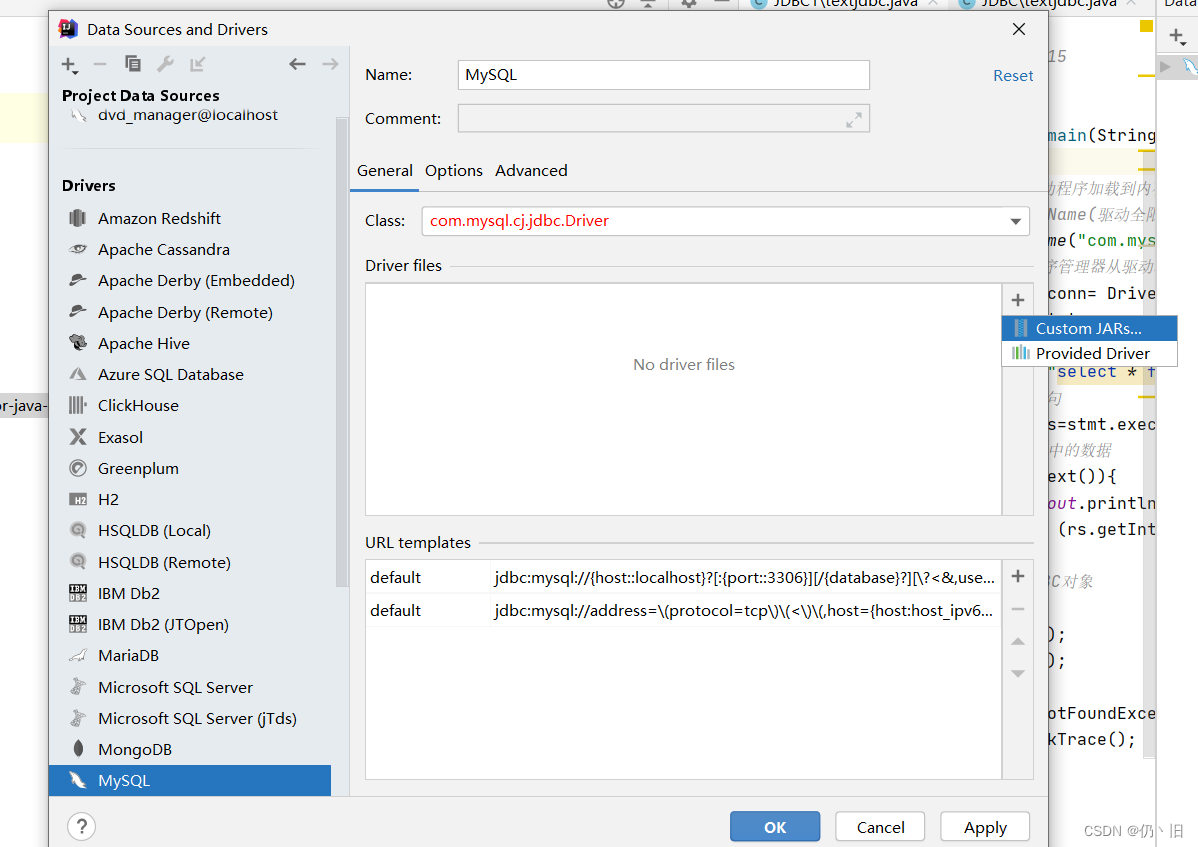1198x847 pixels.
Task: Select Apache Derby (Remote) driver
Action: (x=189, y=312)
